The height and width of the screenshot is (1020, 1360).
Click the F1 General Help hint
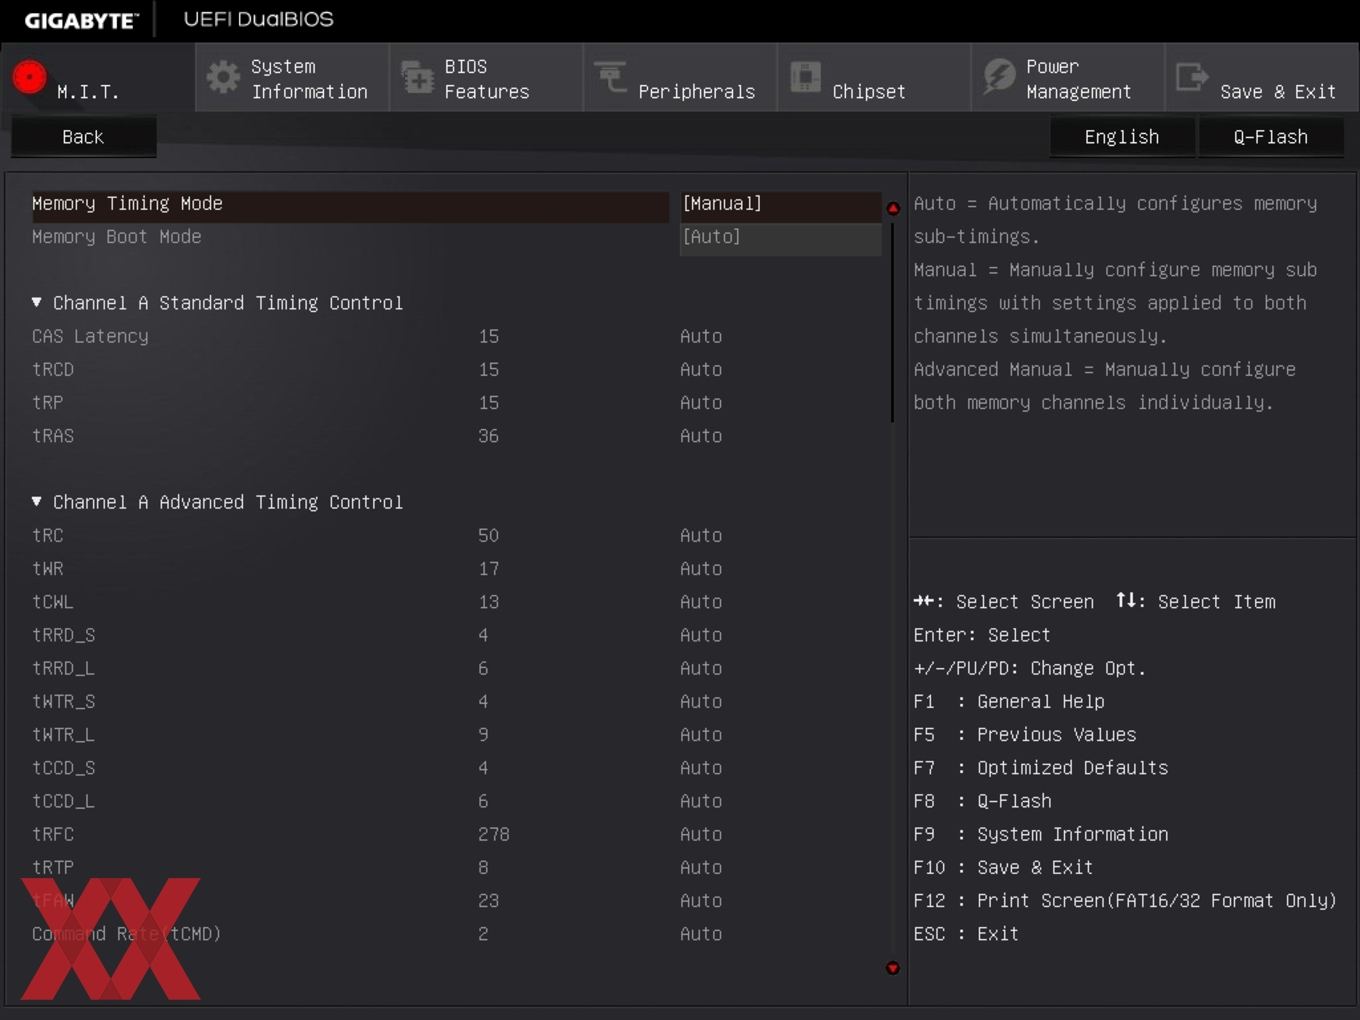(1009, 701)
